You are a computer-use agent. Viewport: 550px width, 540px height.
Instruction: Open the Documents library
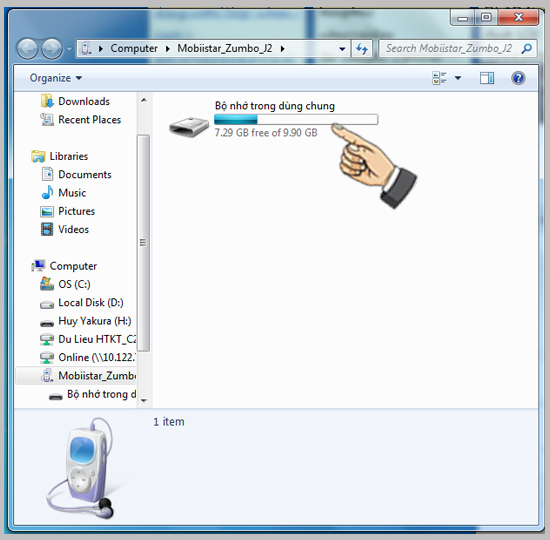[x=85, y=174]
